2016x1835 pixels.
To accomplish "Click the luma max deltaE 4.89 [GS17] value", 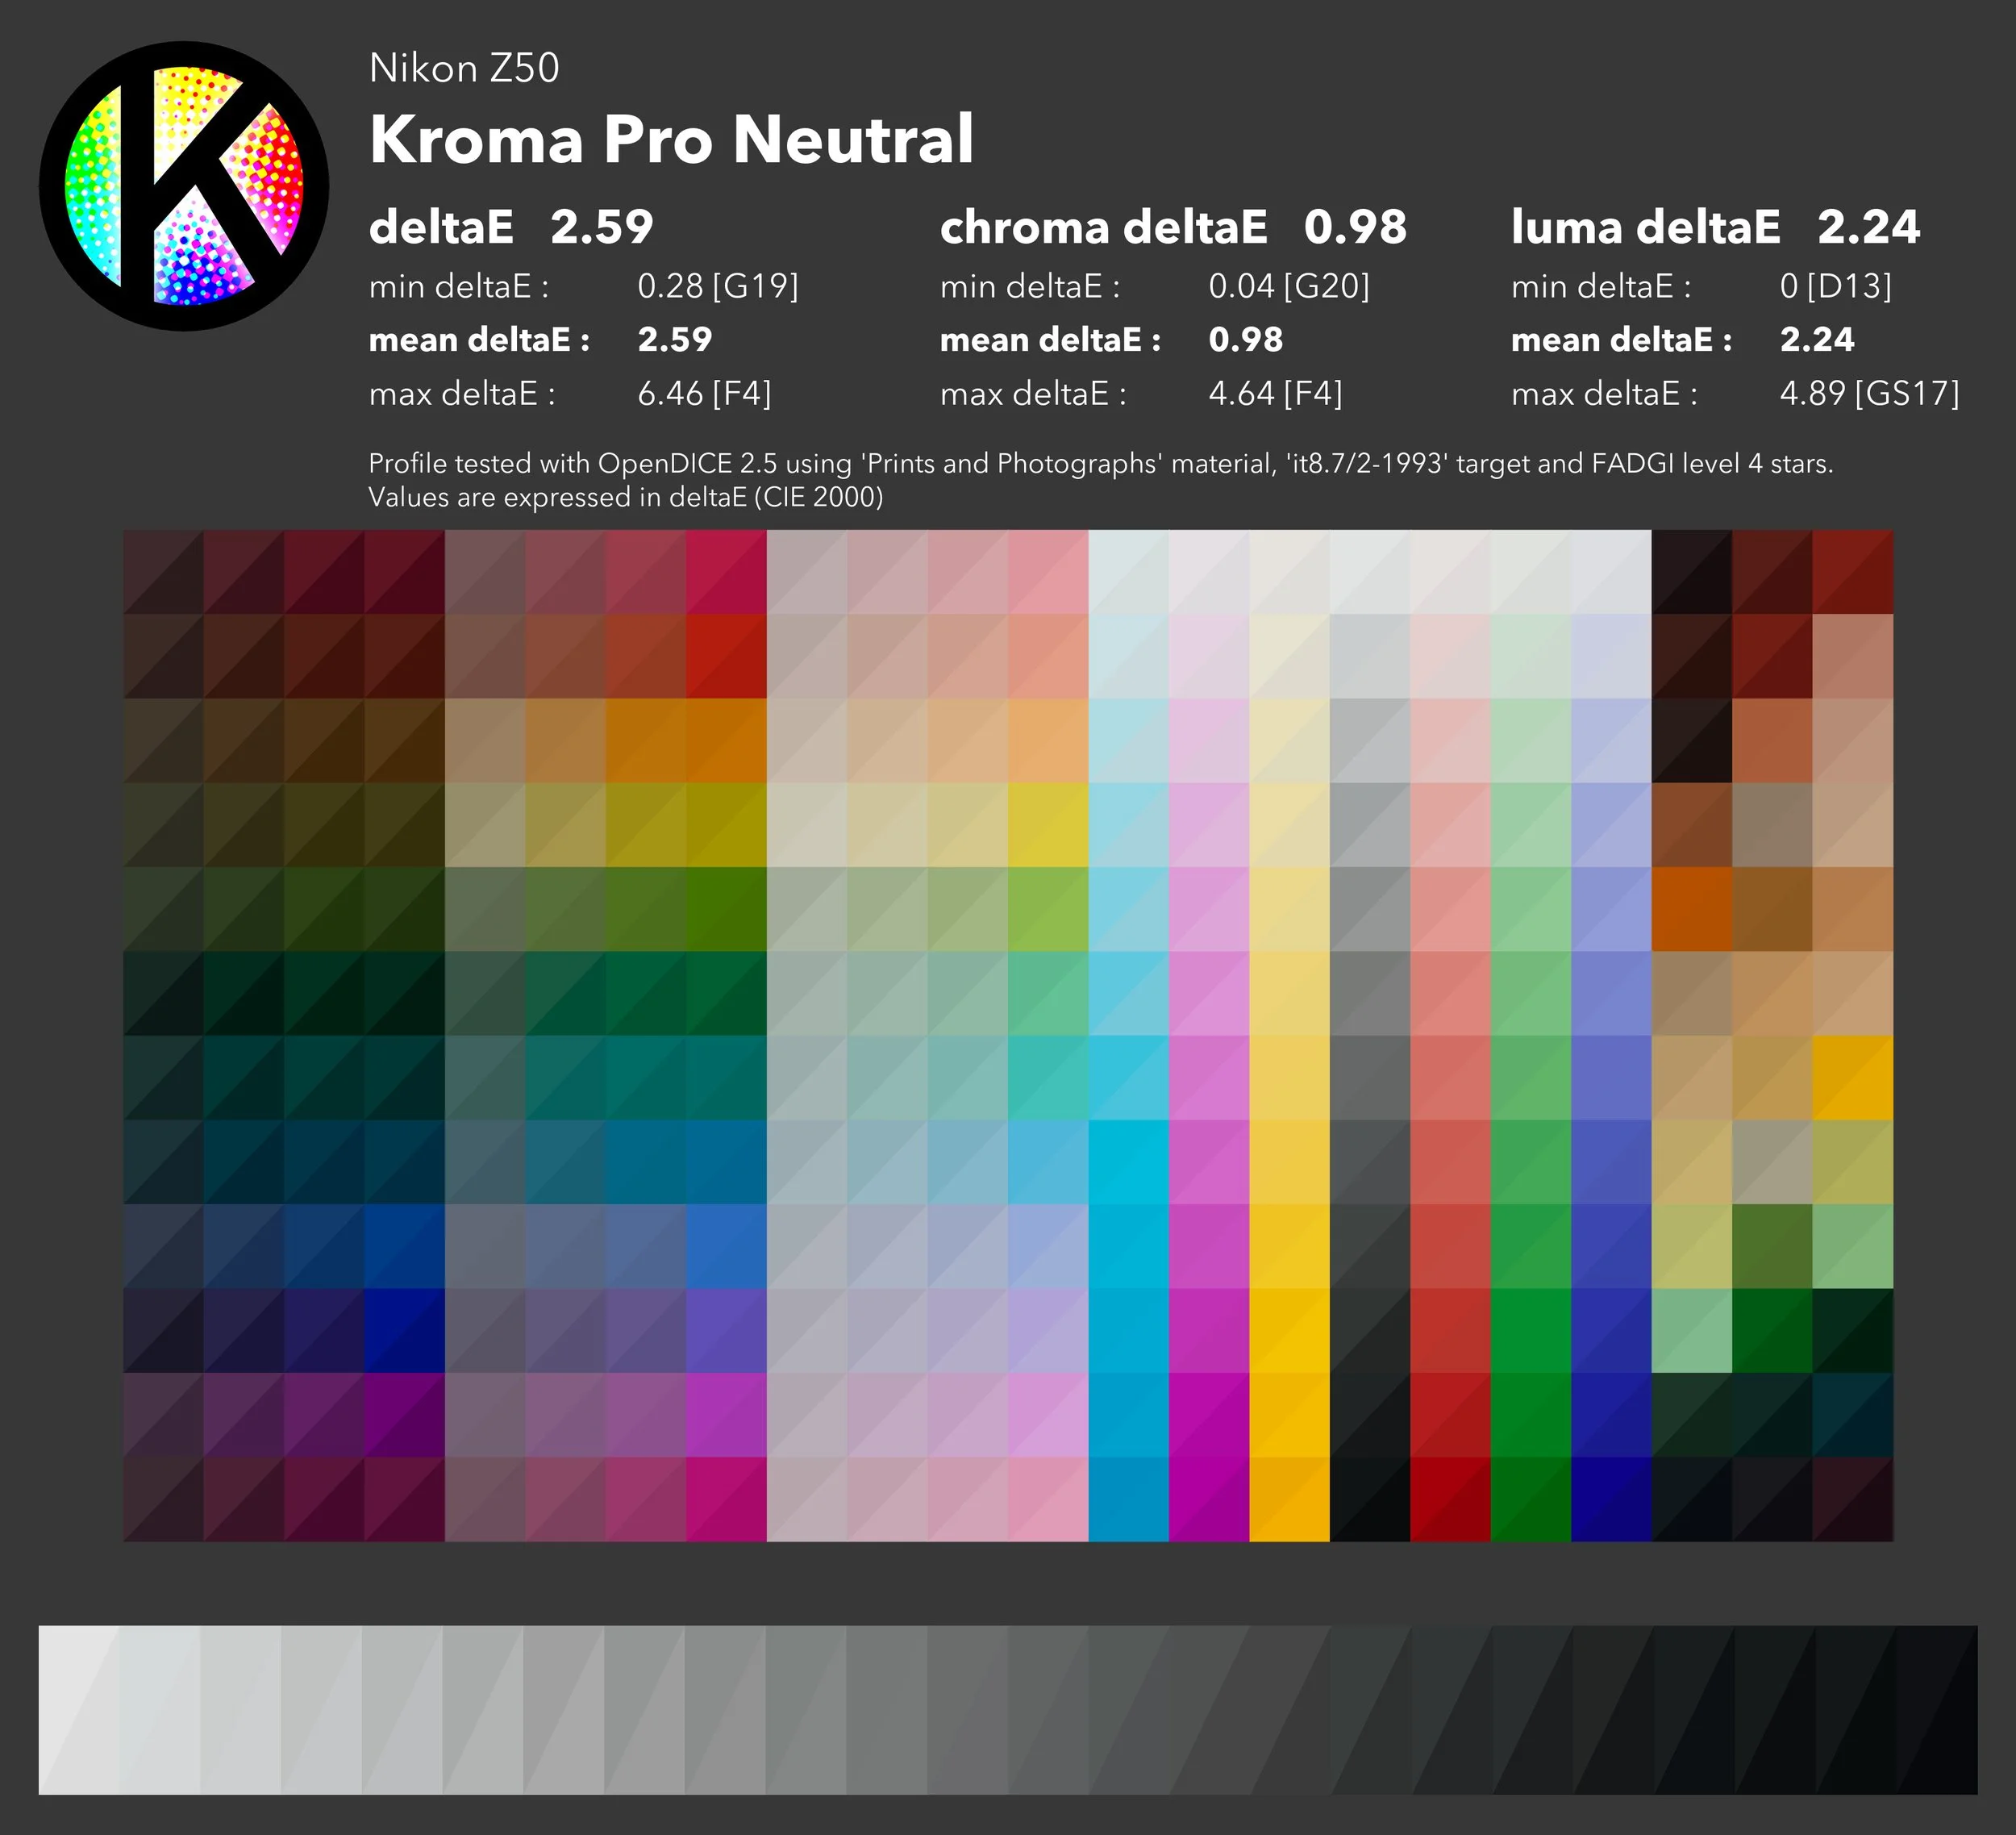I will [x=1869, y=393].
